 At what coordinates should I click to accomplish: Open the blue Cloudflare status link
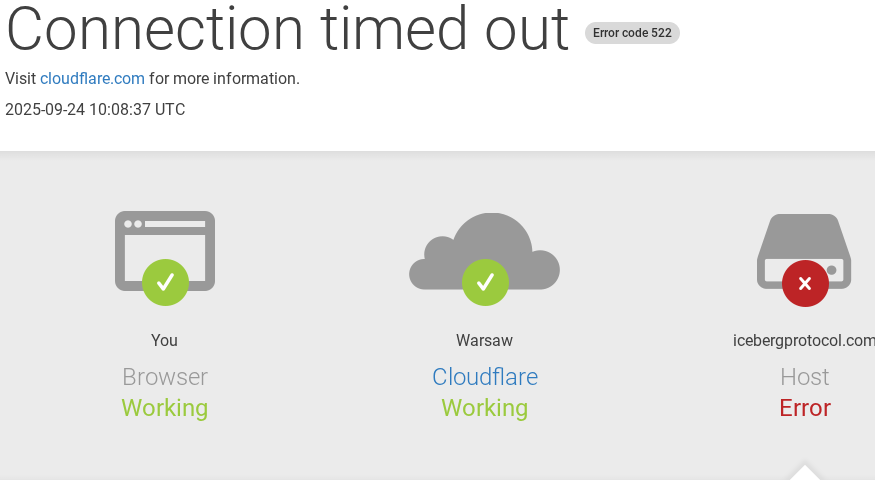pos(485,377)
